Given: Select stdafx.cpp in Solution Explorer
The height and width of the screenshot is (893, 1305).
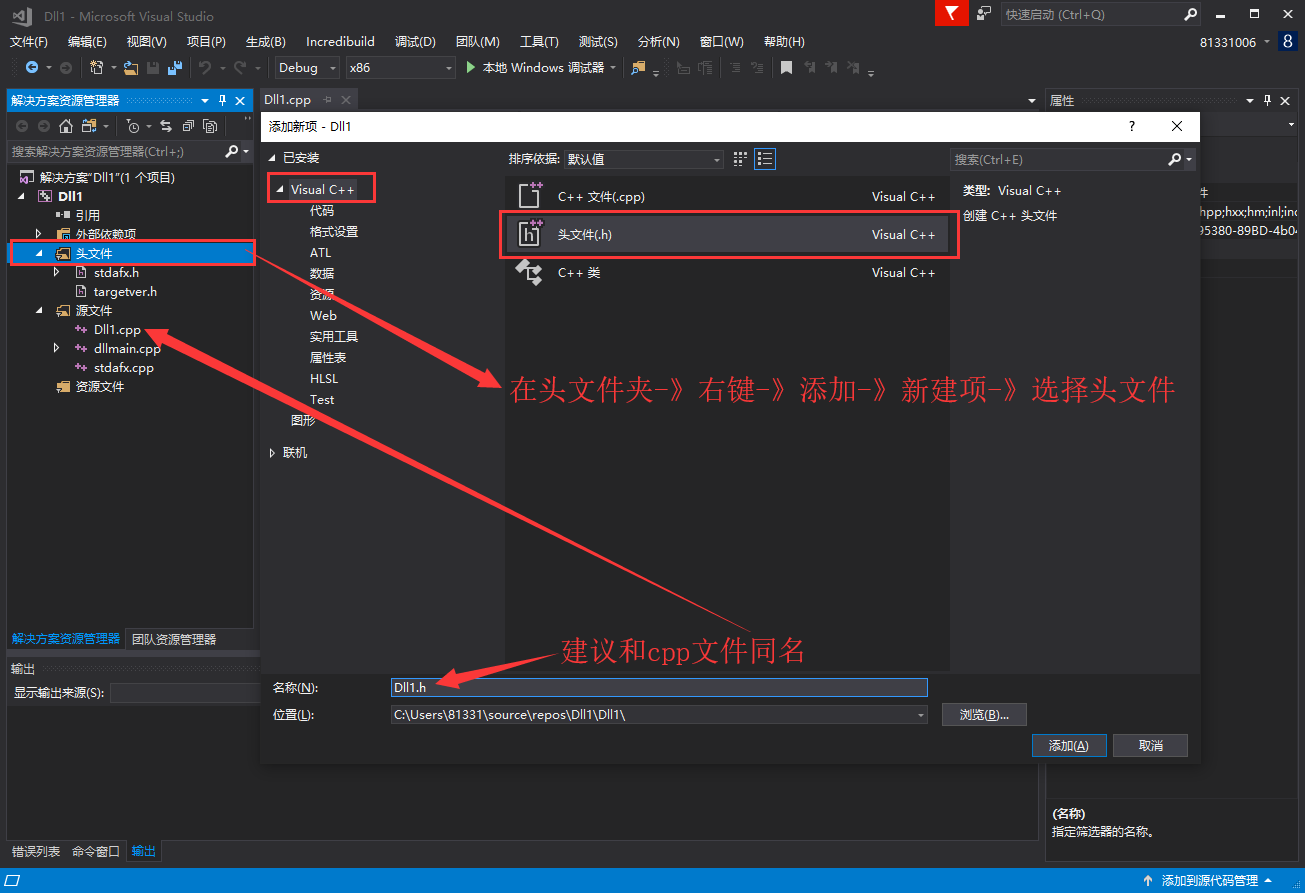Looking at the screenshot, I should click(124, 368).
